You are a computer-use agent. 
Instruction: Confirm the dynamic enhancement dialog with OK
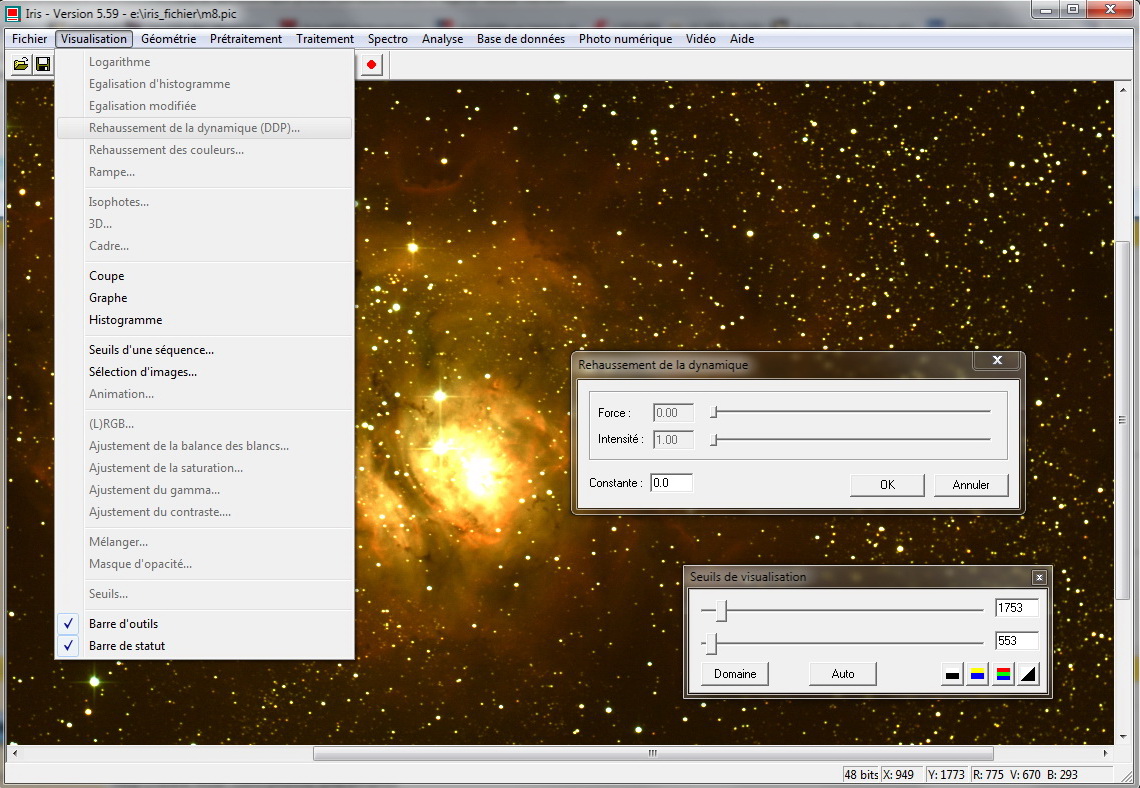[887, 485]
